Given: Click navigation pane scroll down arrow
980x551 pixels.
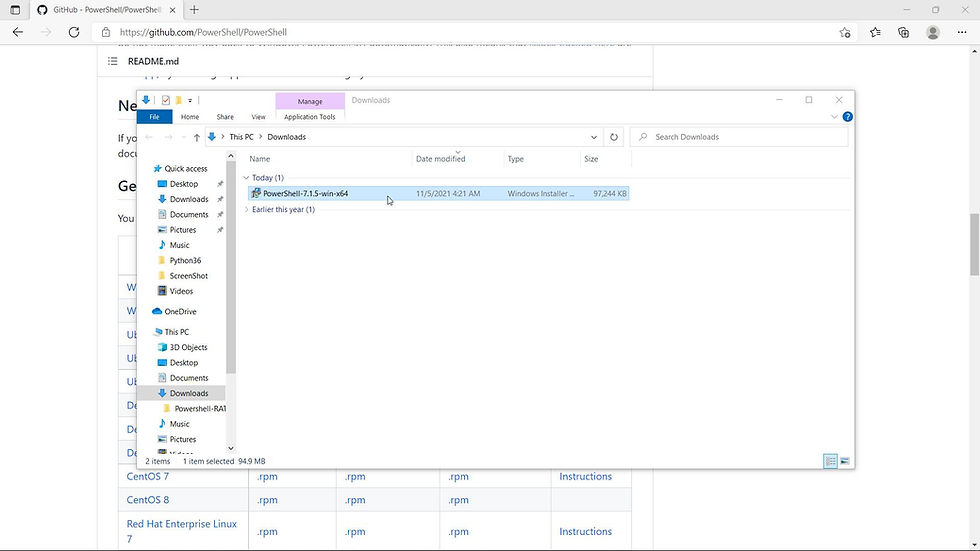Looking at the screenshot, I should click(x=231, y=448).
